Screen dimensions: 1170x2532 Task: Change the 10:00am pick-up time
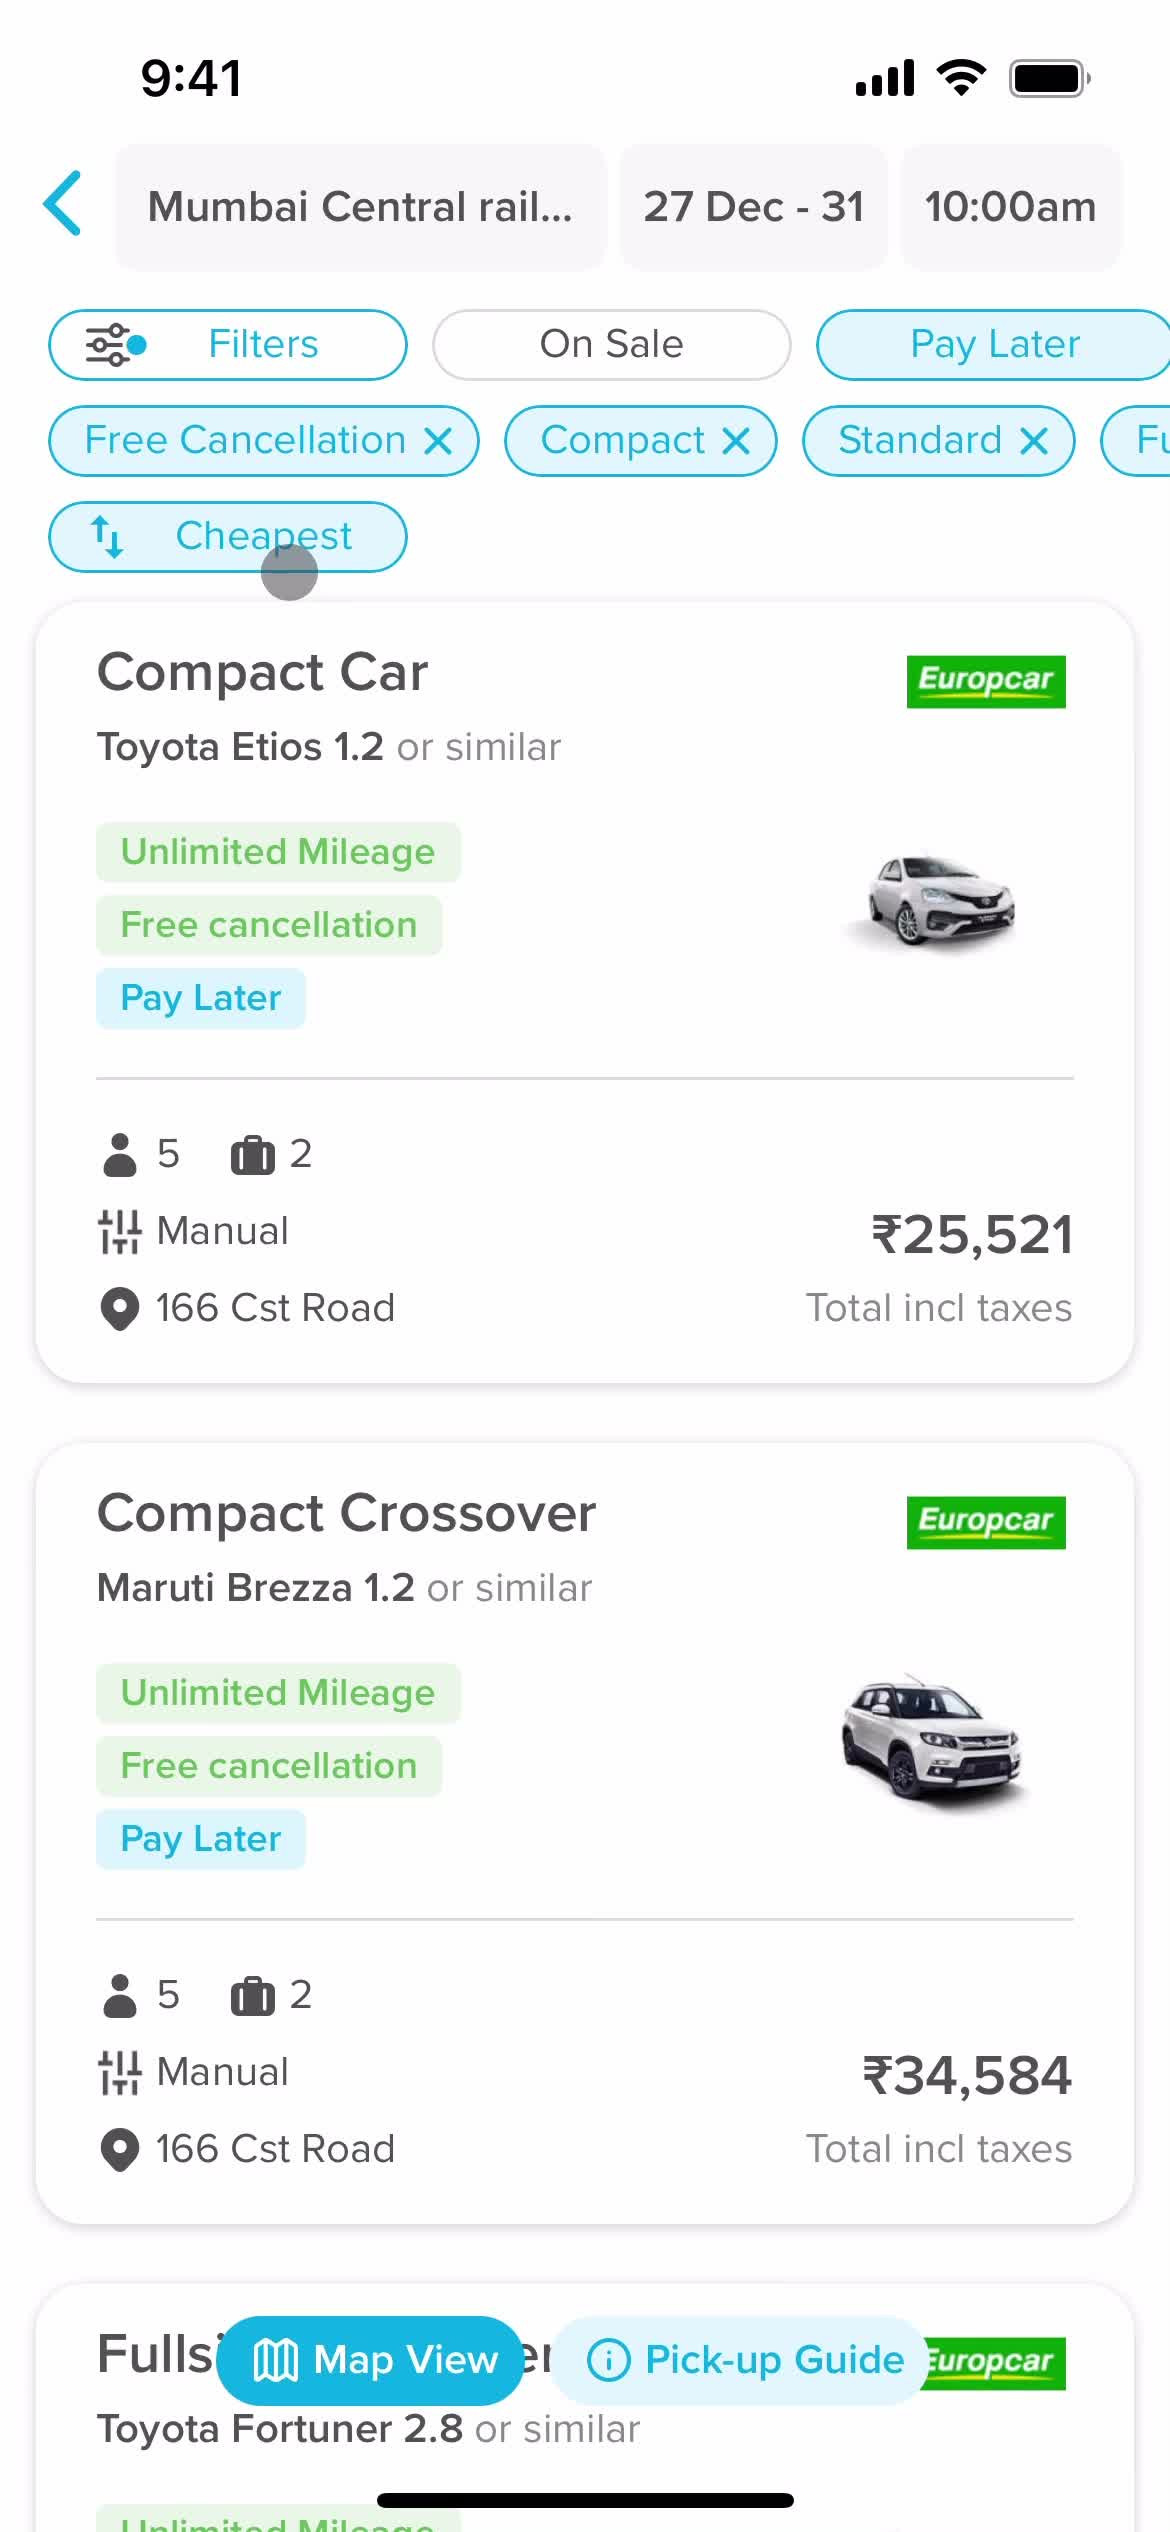[x=1010, y=207]
